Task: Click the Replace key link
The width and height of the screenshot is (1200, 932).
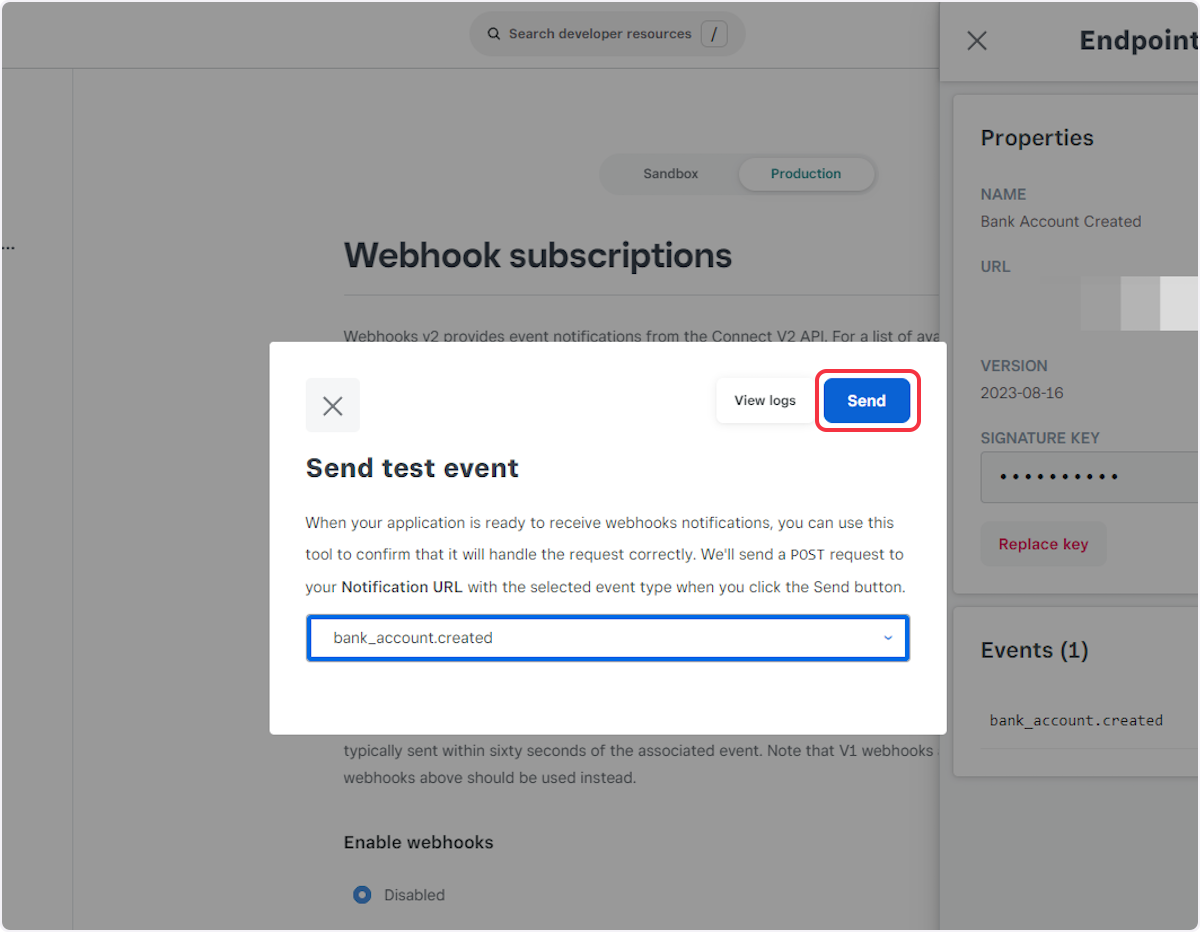Action: click(x=1043, y=543)
